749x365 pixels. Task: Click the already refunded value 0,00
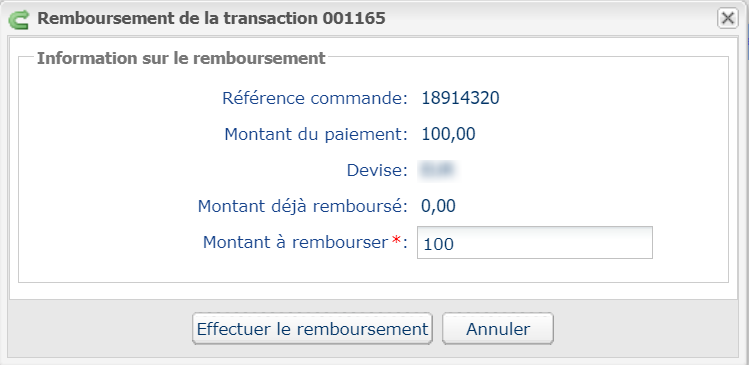point(439,206)
